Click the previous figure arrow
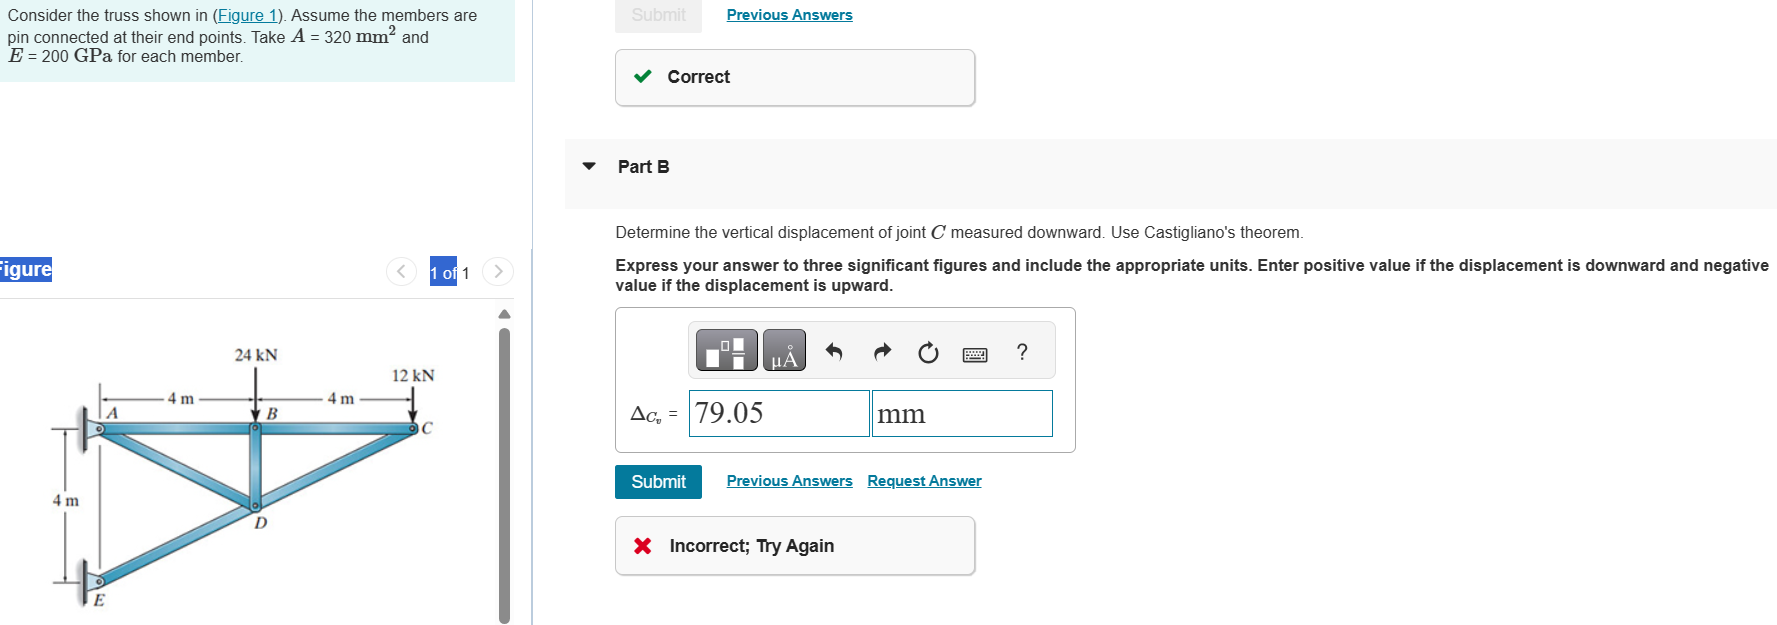Viewport: 1777px width, 625px height. [x=401, y=271]
